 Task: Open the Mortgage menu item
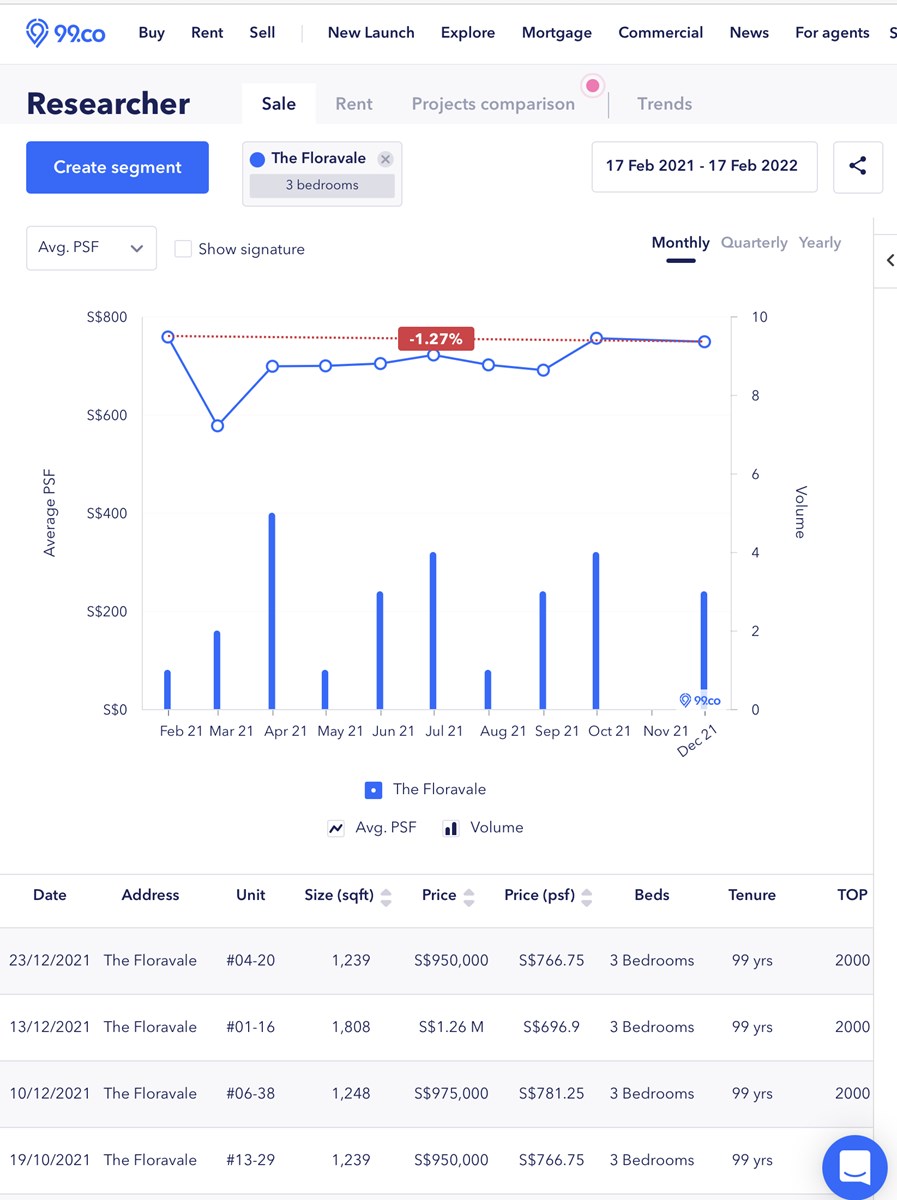pyautogui.click(x=557, y=33)
